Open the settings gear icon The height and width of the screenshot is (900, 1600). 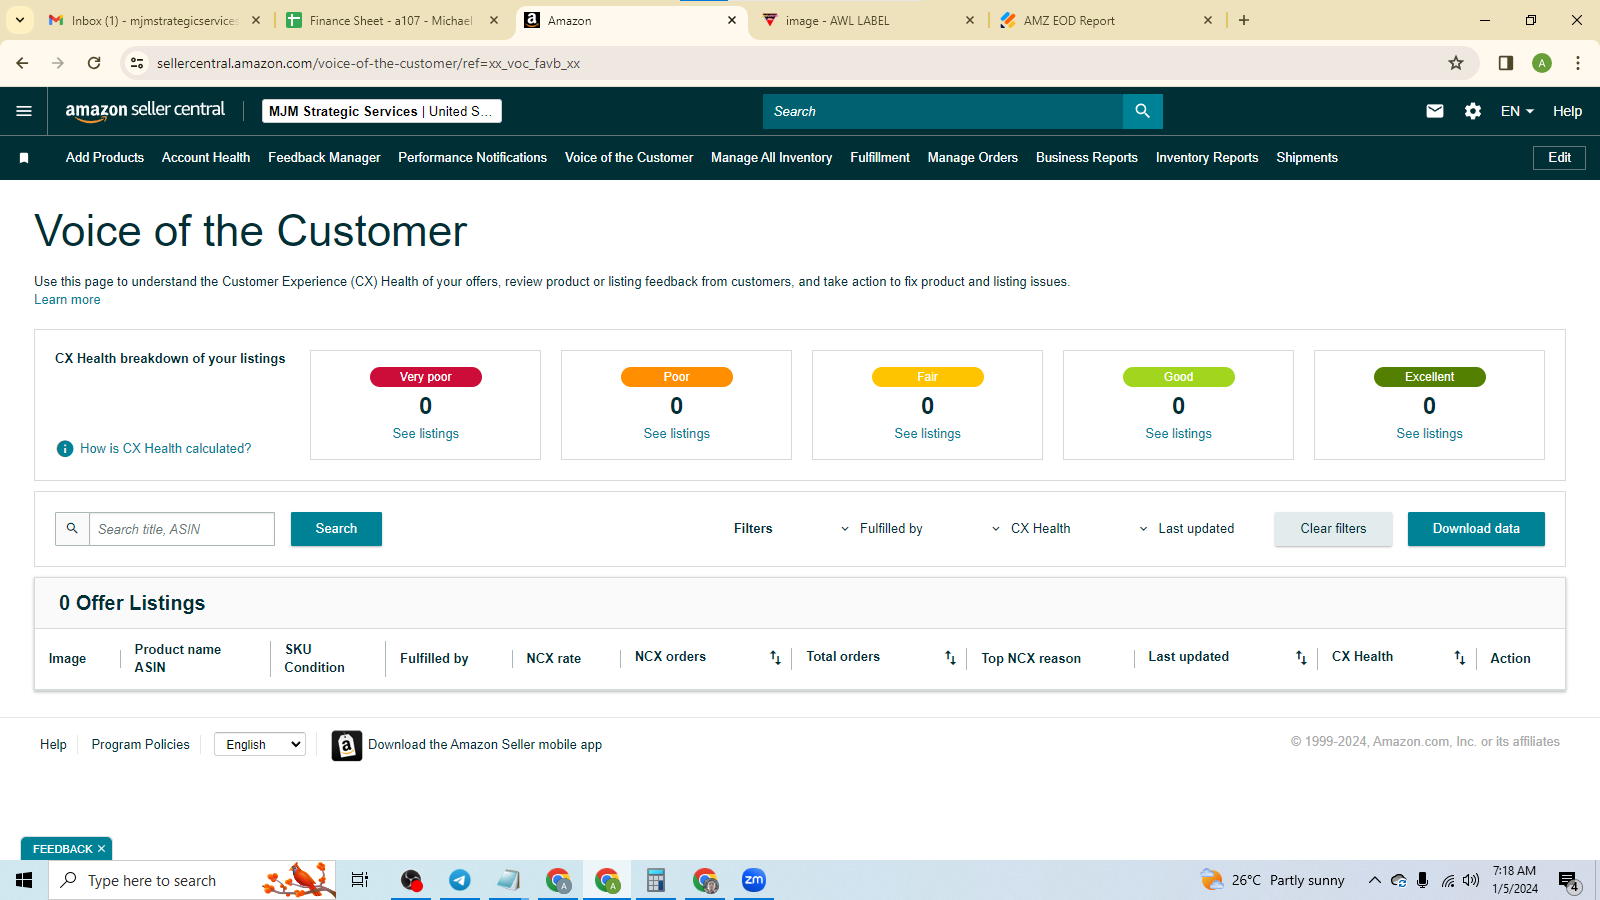click(1473, 111)
